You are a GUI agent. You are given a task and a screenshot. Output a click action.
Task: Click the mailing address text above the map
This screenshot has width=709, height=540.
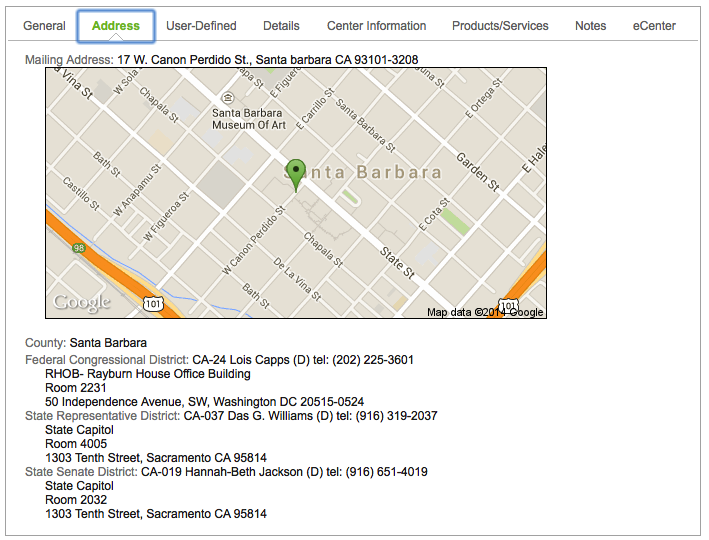pos(267,60)
